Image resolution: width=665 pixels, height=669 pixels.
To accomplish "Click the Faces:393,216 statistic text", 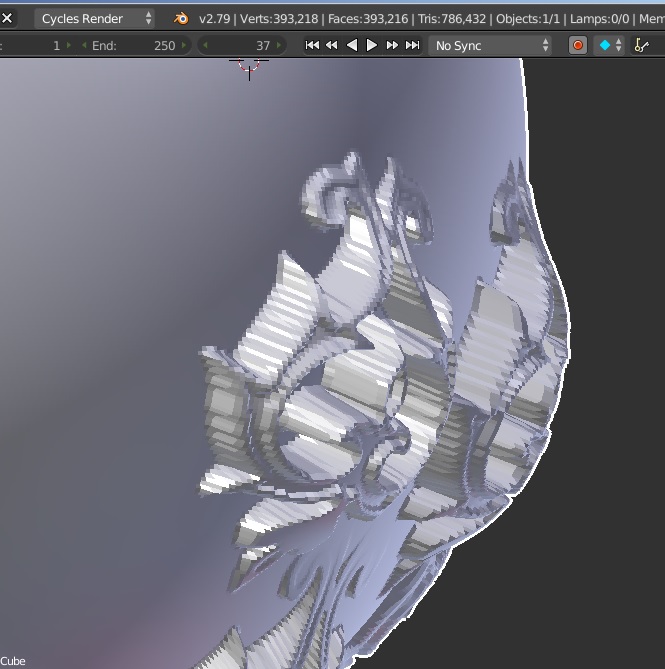I will click(x=368, y=19).
